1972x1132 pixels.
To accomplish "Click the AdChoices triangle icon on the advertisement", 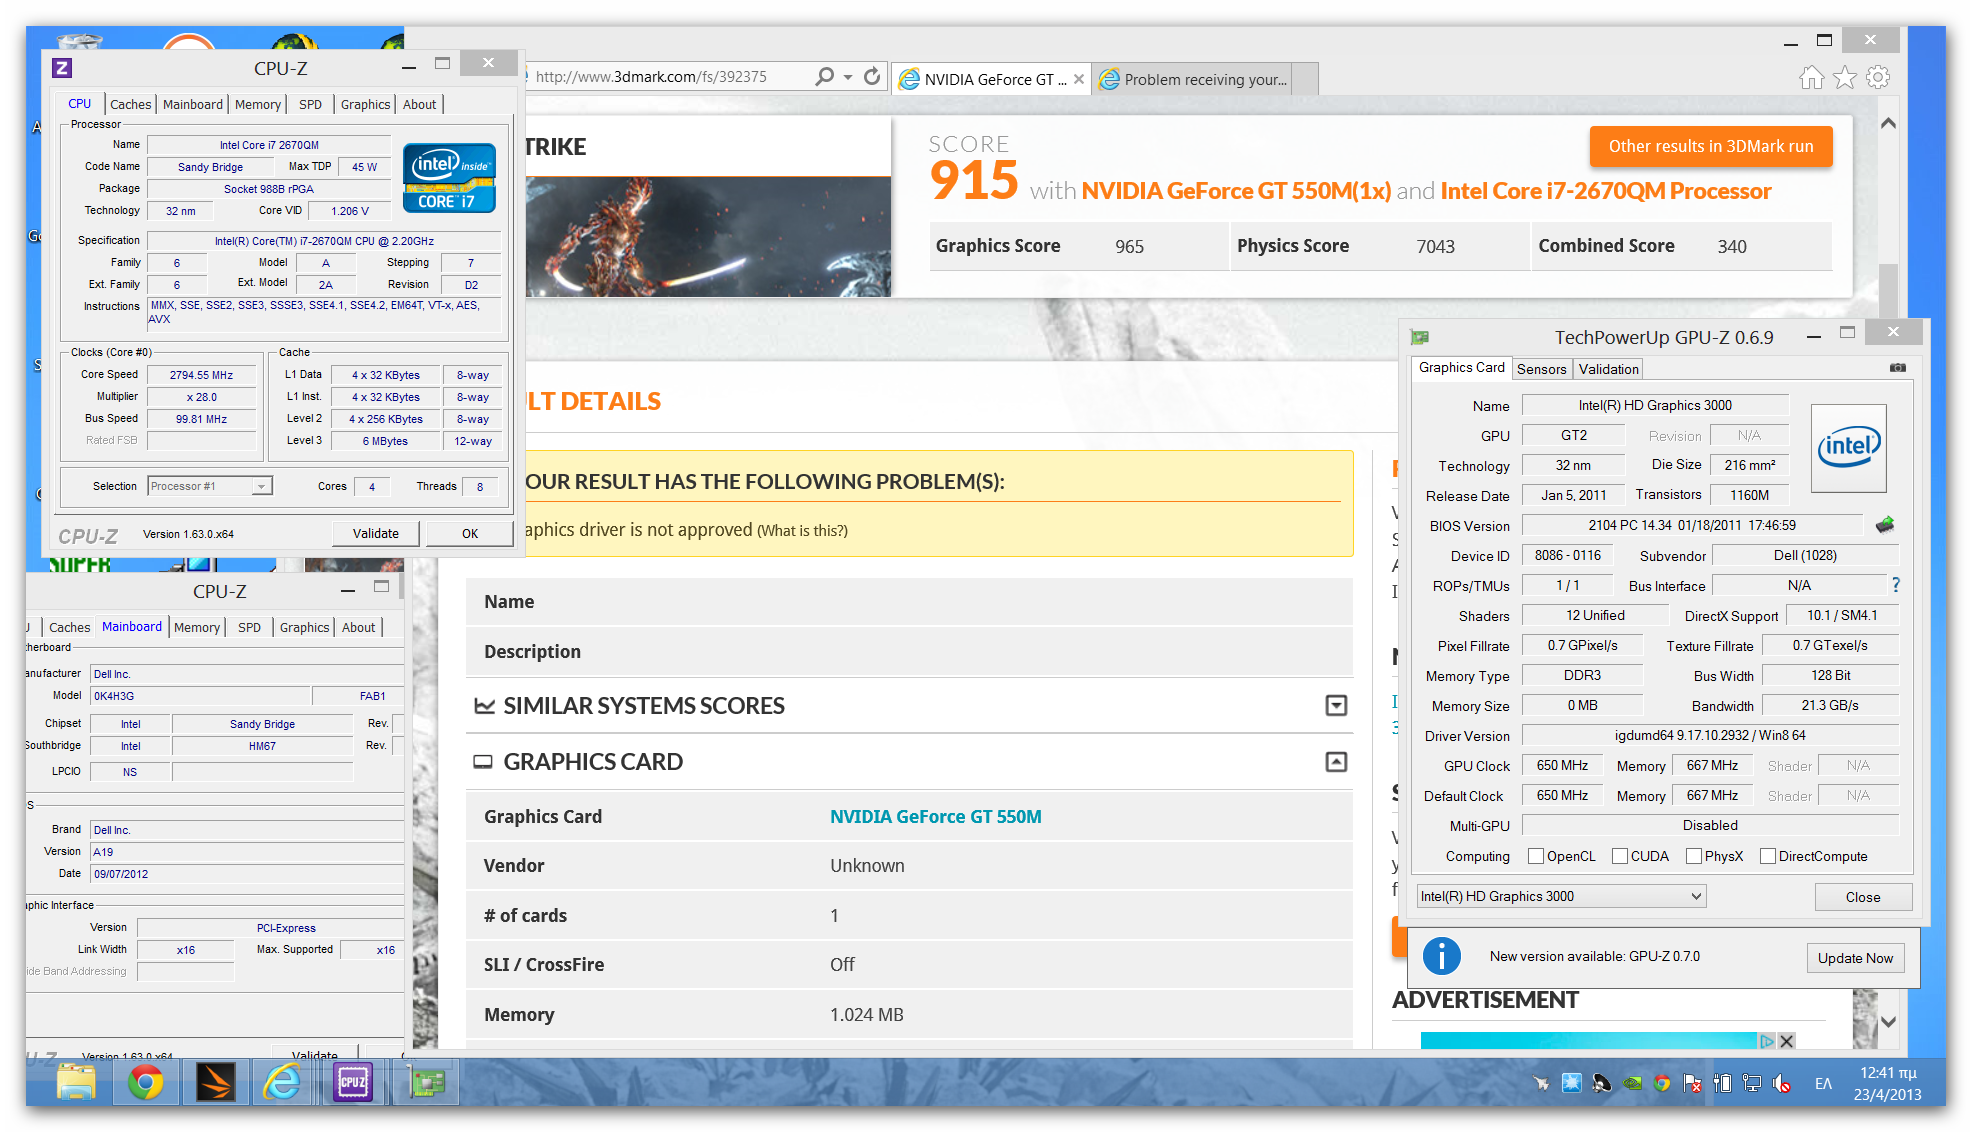I will (x=1768, y=1041).
